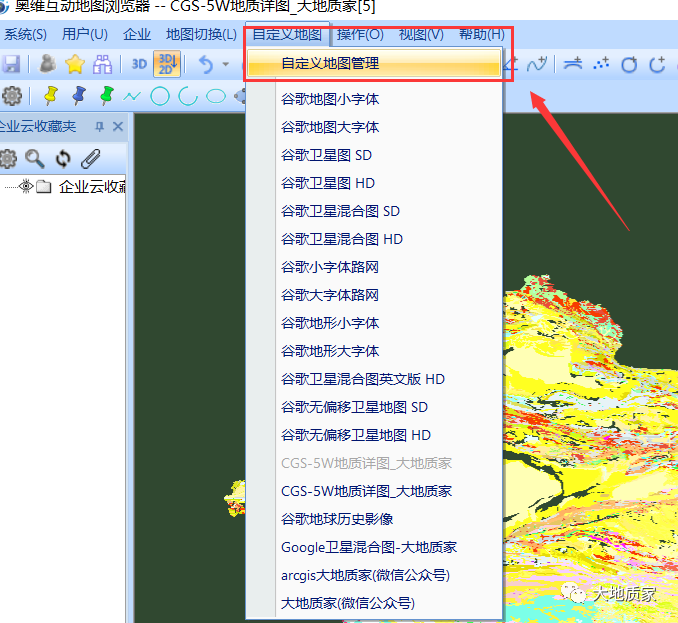
Task: Click the magnifier search icon in the favorites panel
Action: click(x=35, y=159)
